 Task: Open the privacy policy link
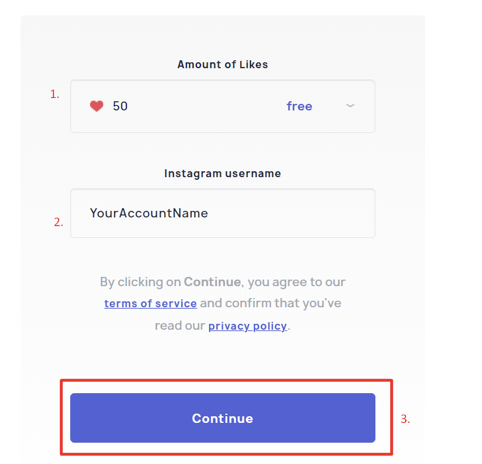248,326
